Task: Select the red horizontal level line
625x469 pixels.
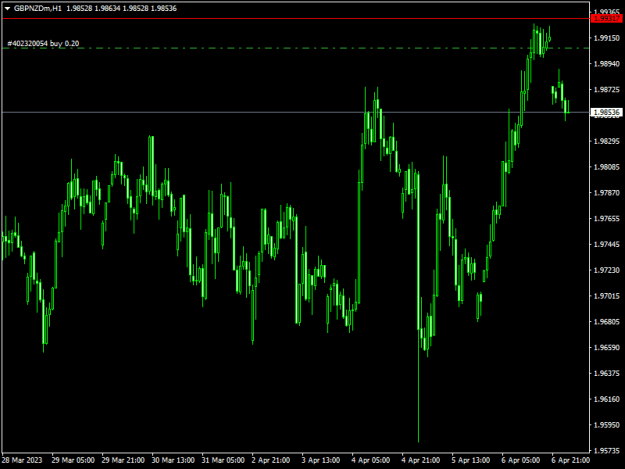Action: point(295,19)
